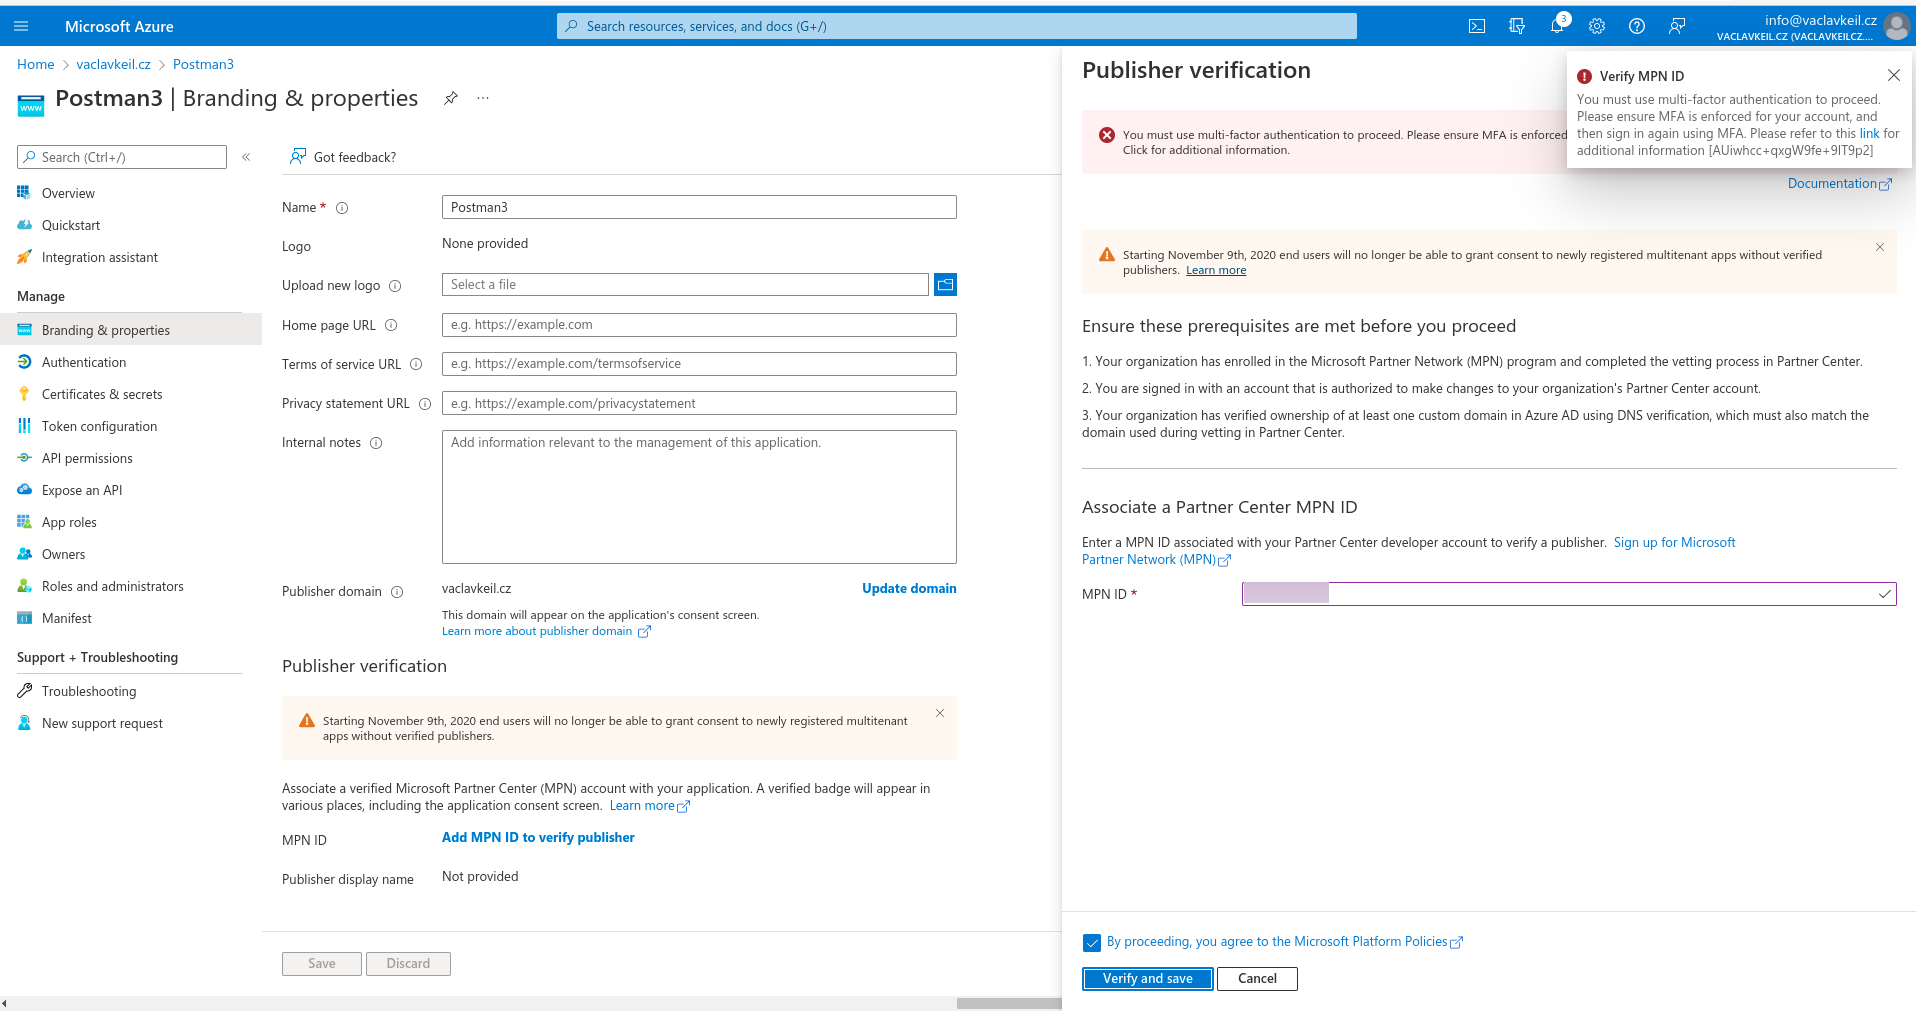Image resolution: width=1916 pixels, height=1011 pixels.
Task: Click Learn more in the right panel warning
Action: tap(1216, 270)
